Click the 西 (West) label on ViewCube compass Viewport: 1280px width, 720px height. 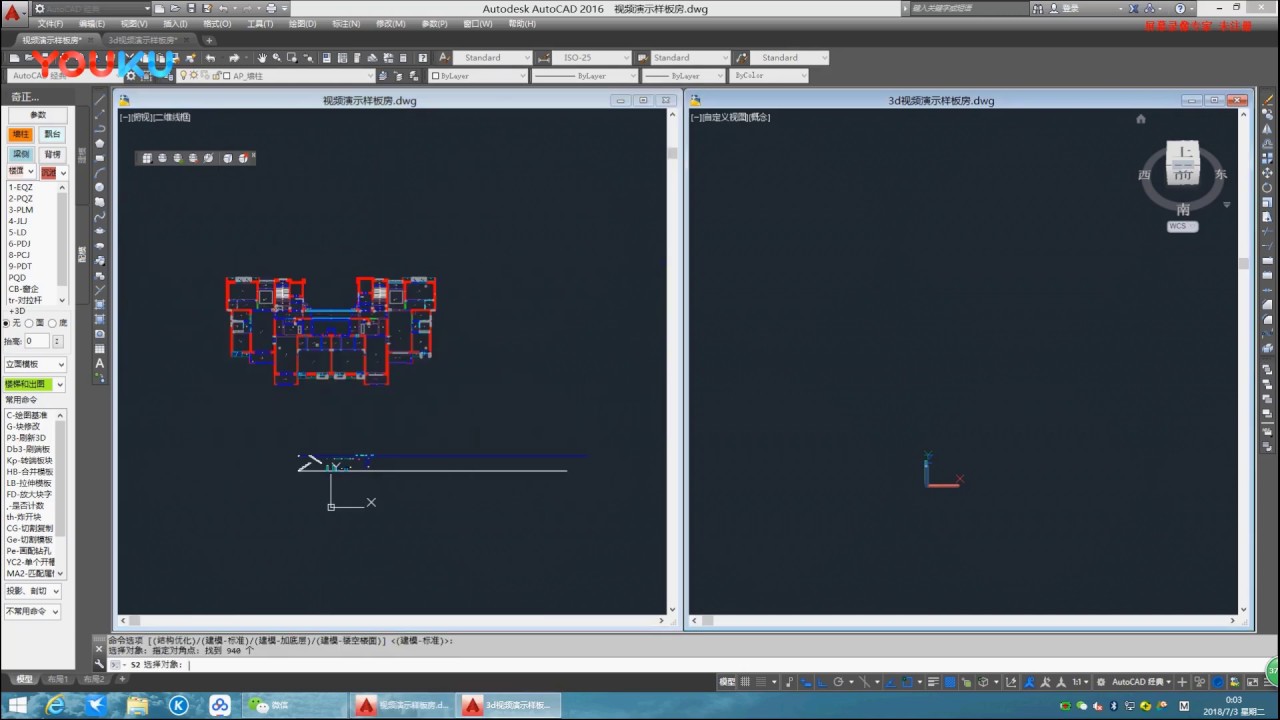point(1145,174)
